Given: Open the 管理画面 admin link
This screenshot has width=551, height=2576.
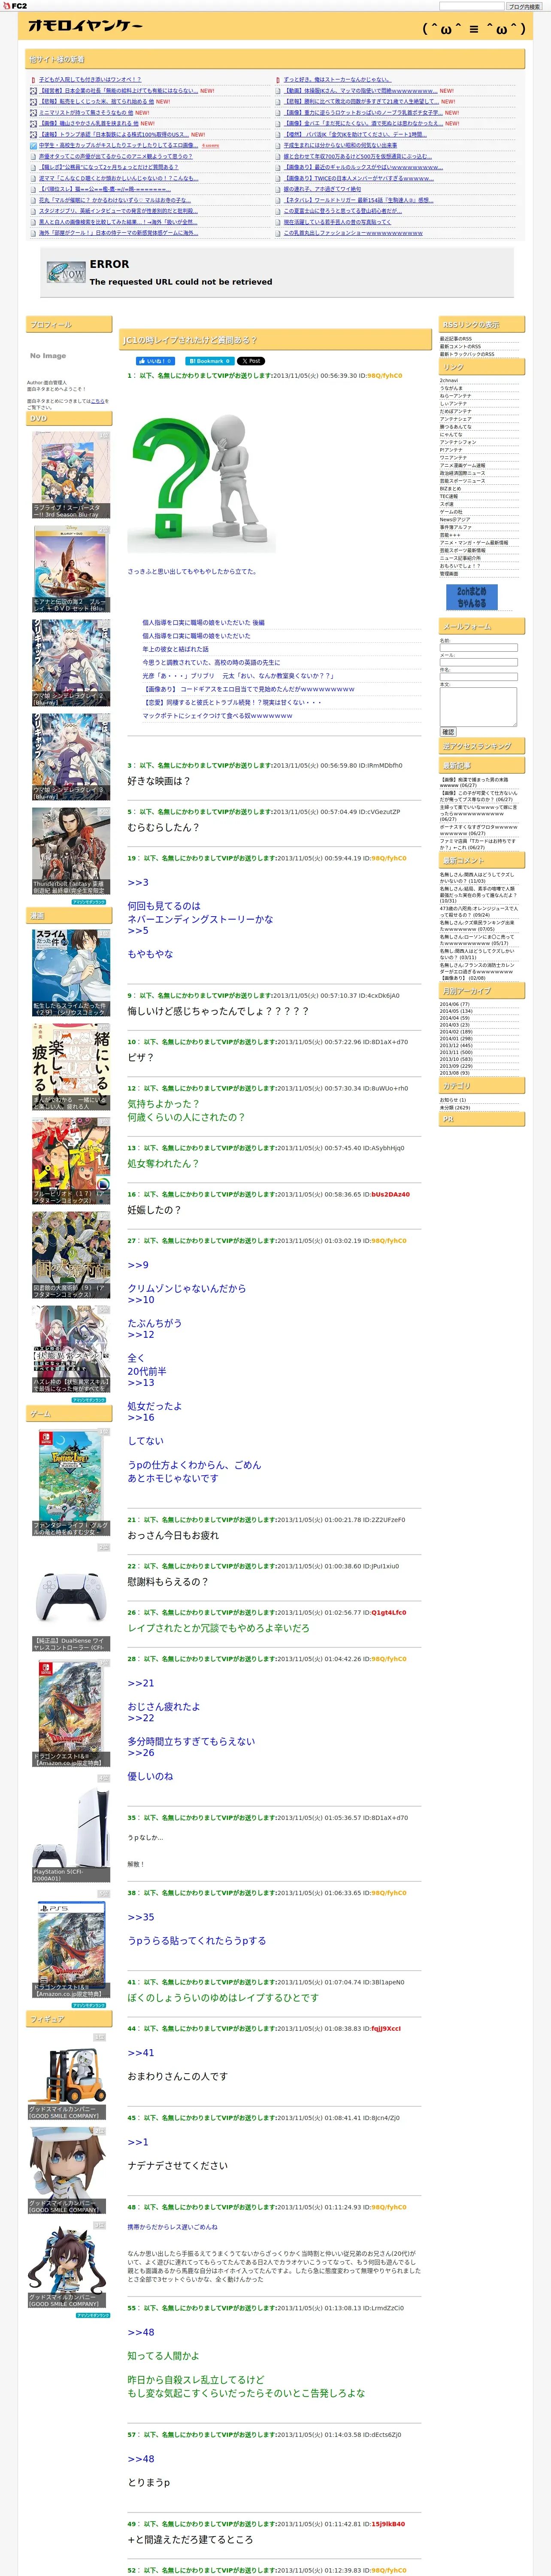Looking at the screenshot, I should [x=449, y=574].
